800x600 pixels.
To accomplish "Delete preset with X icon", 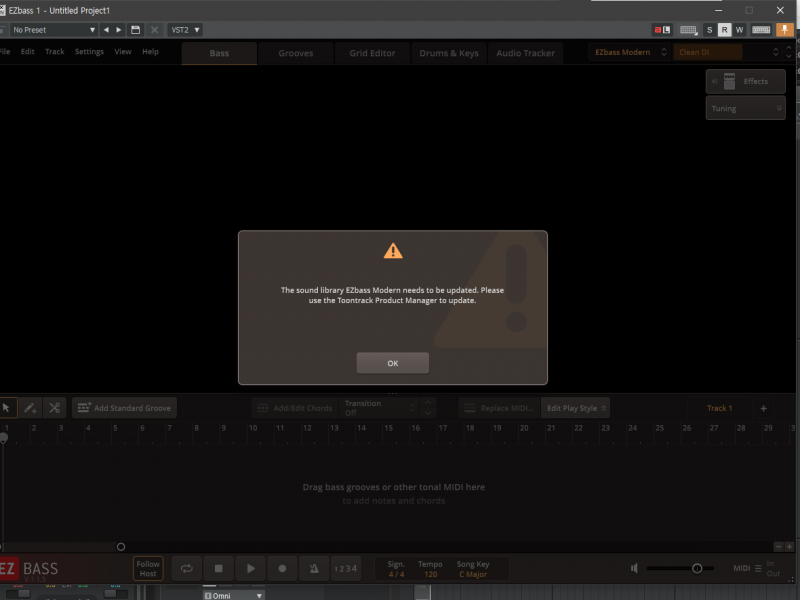I will [154, 30].
